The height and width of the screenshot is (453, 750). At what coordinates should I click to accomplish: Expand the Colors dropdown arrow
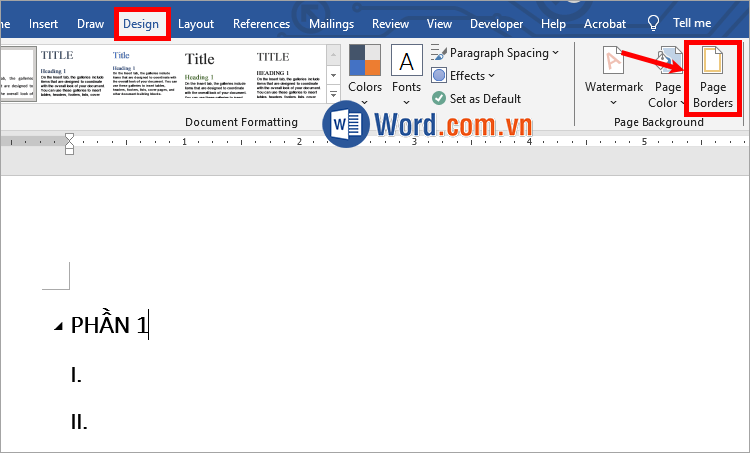(x=364, y=102)
